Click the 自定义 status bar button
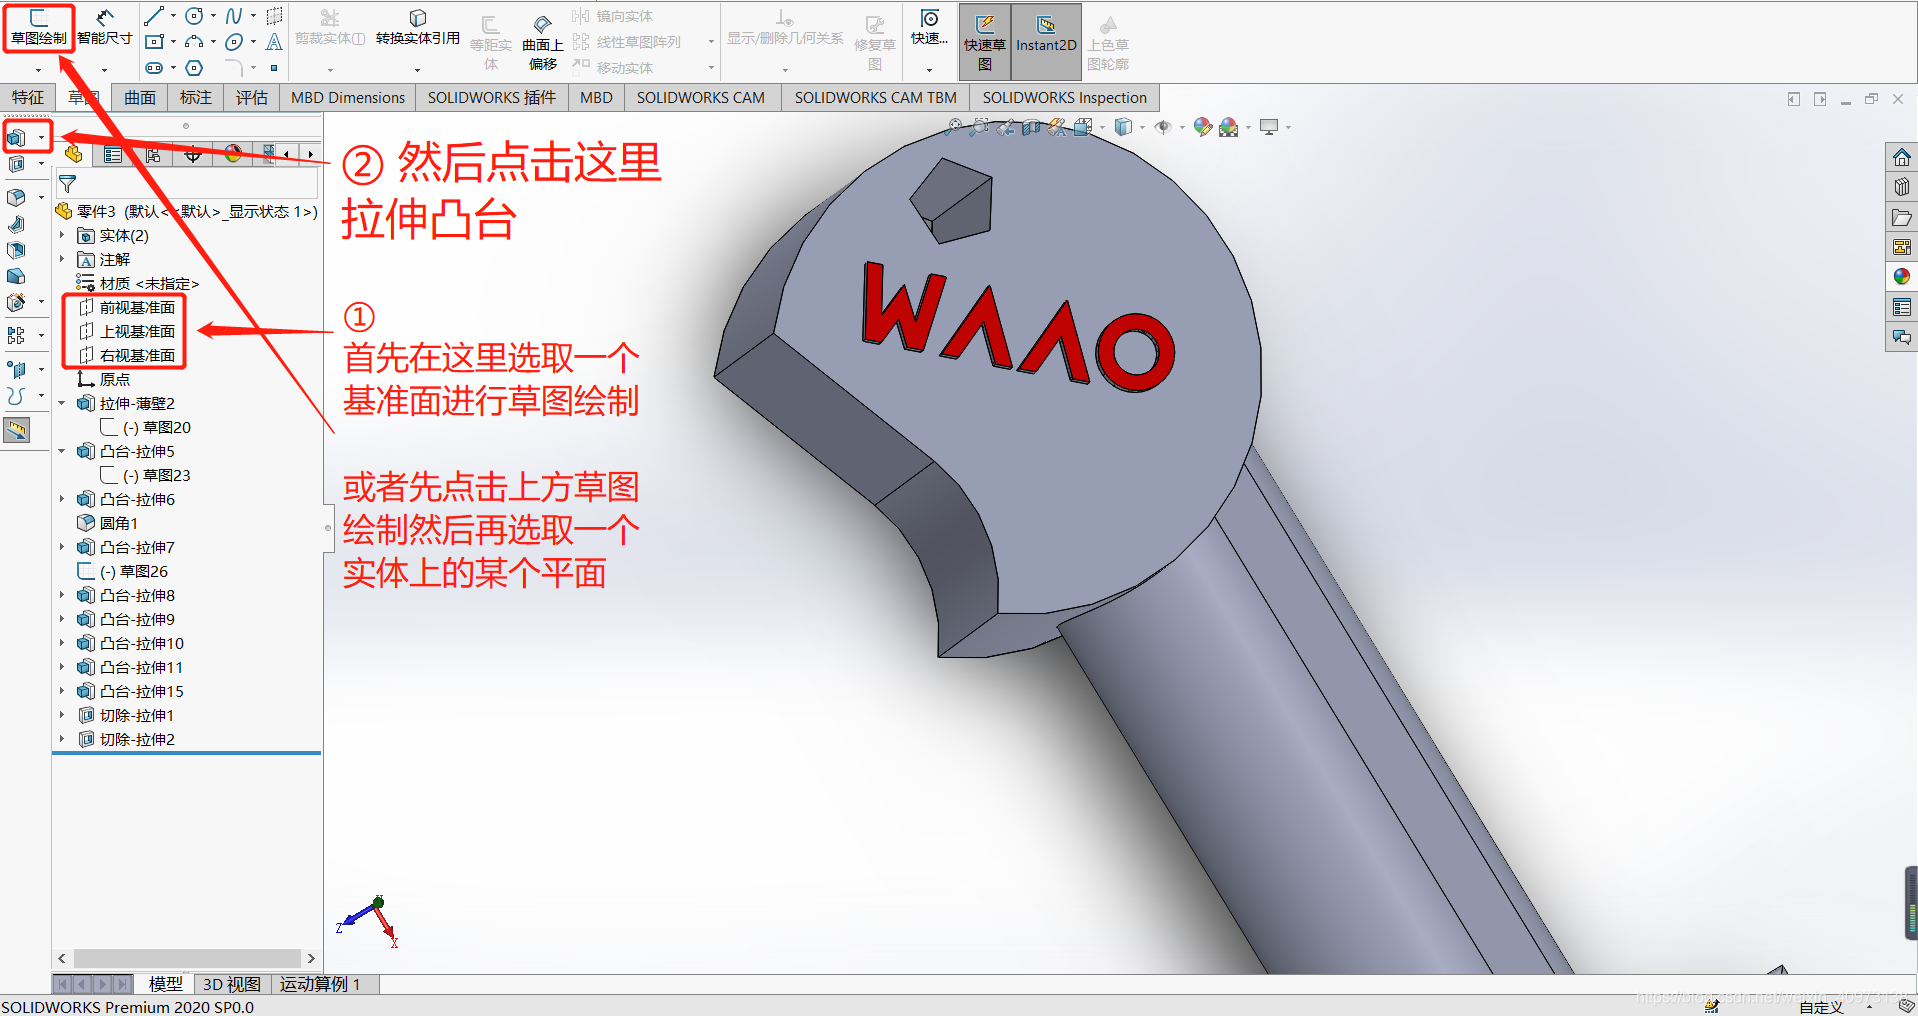 coord(1821,1007)
